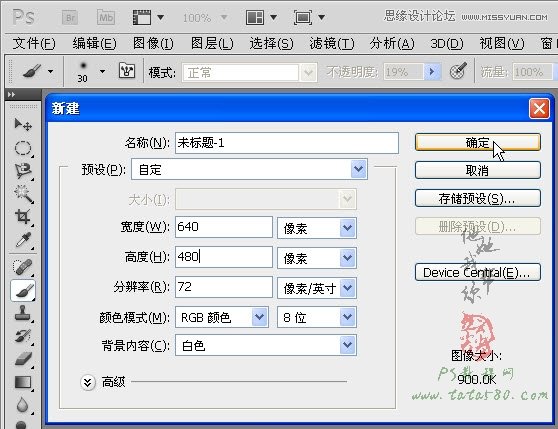
Task: Select the Magic Wand tool
Action: pos(23,194)
